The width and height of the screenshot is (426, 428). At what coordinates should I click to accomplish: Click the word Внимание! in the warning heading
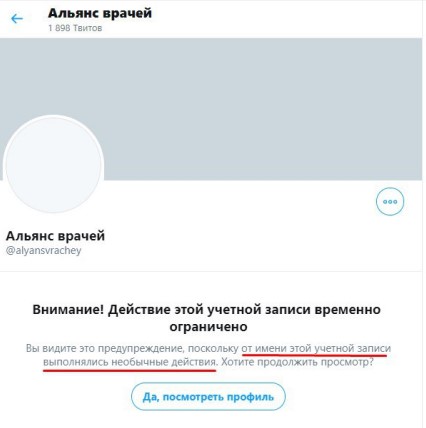pos(68,310)
